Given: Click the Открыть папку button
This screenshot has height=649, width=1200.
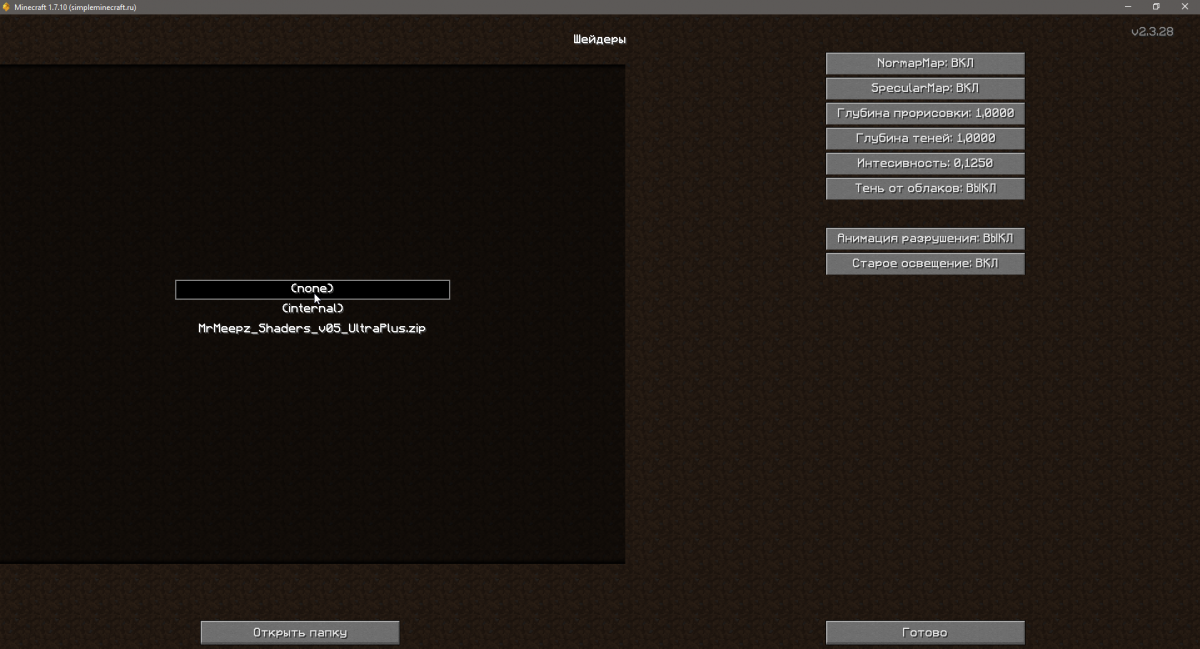Looking at the screenshot, I should (x=300, y=632).
